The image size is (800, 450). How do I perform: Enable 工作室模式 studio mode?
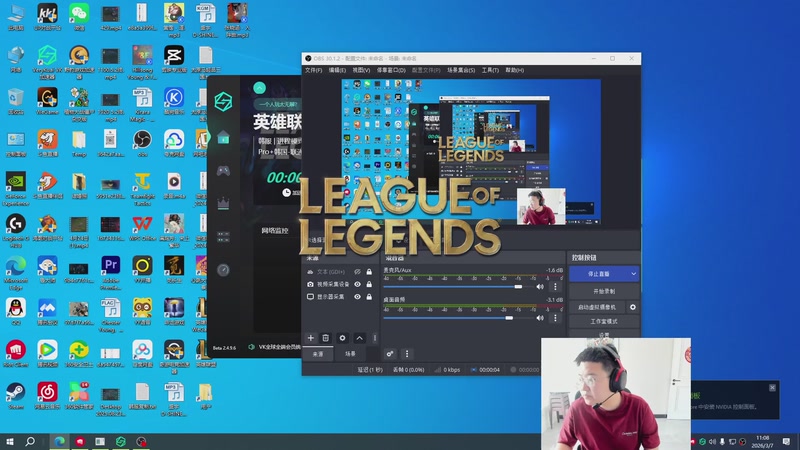(x=604, y=321)
